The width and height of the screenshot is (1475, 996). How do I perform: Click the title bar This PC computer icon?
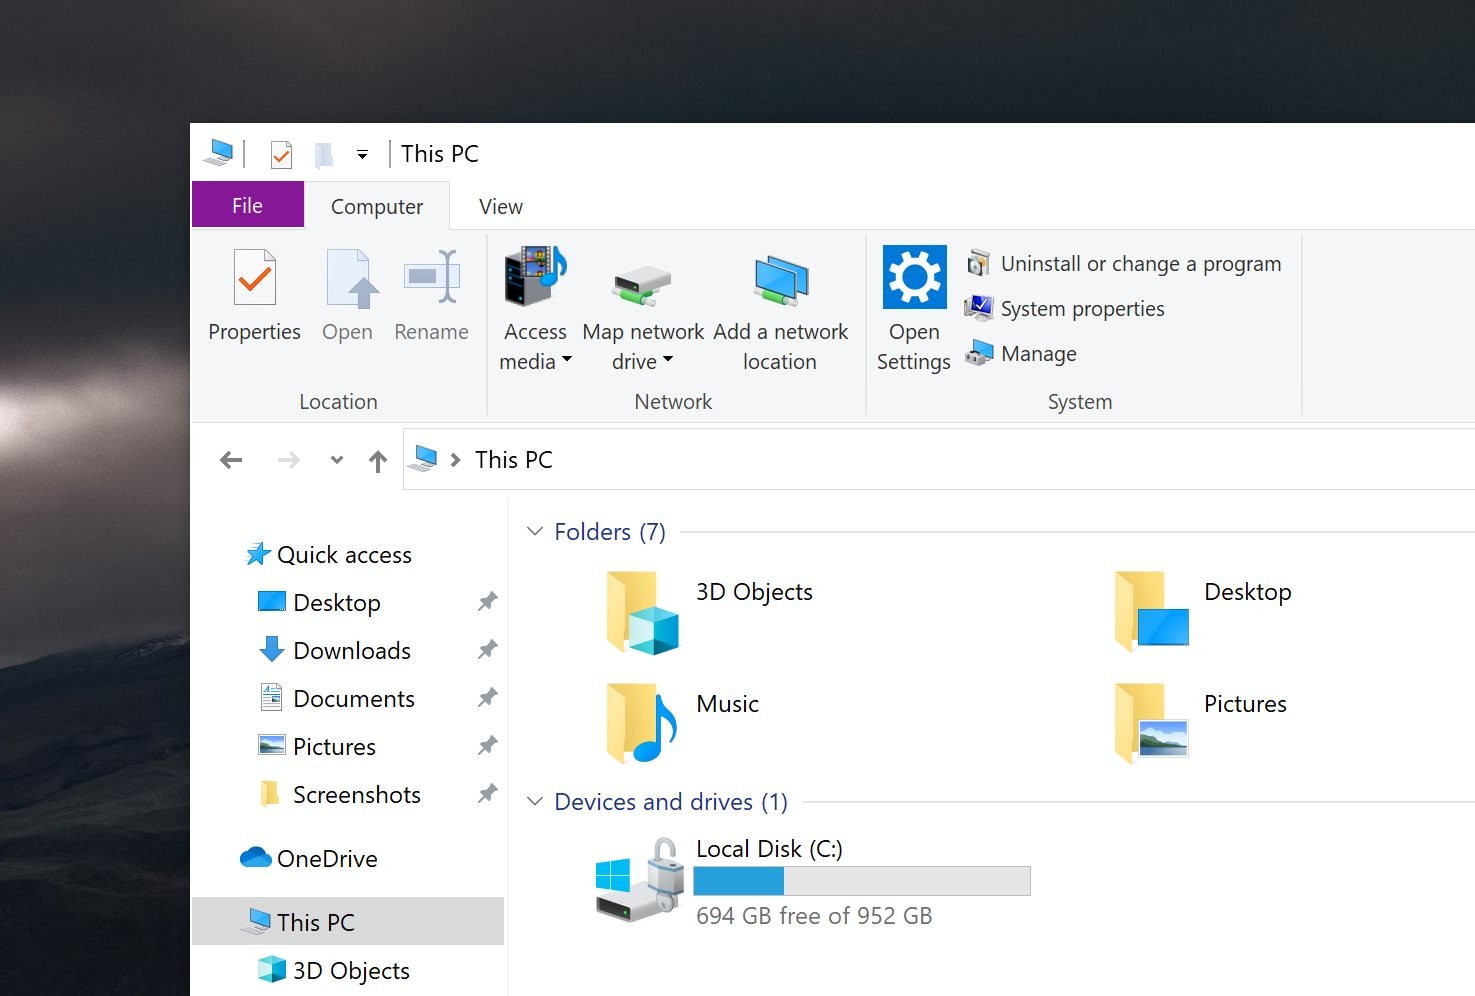tap(218, 153)
